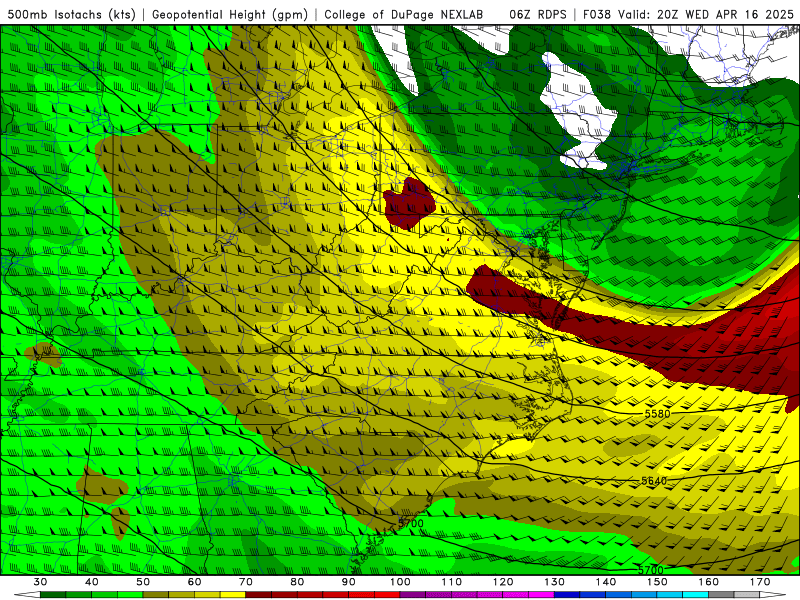Click the 110 knot value on the color scale

click(x=452, y=582)
